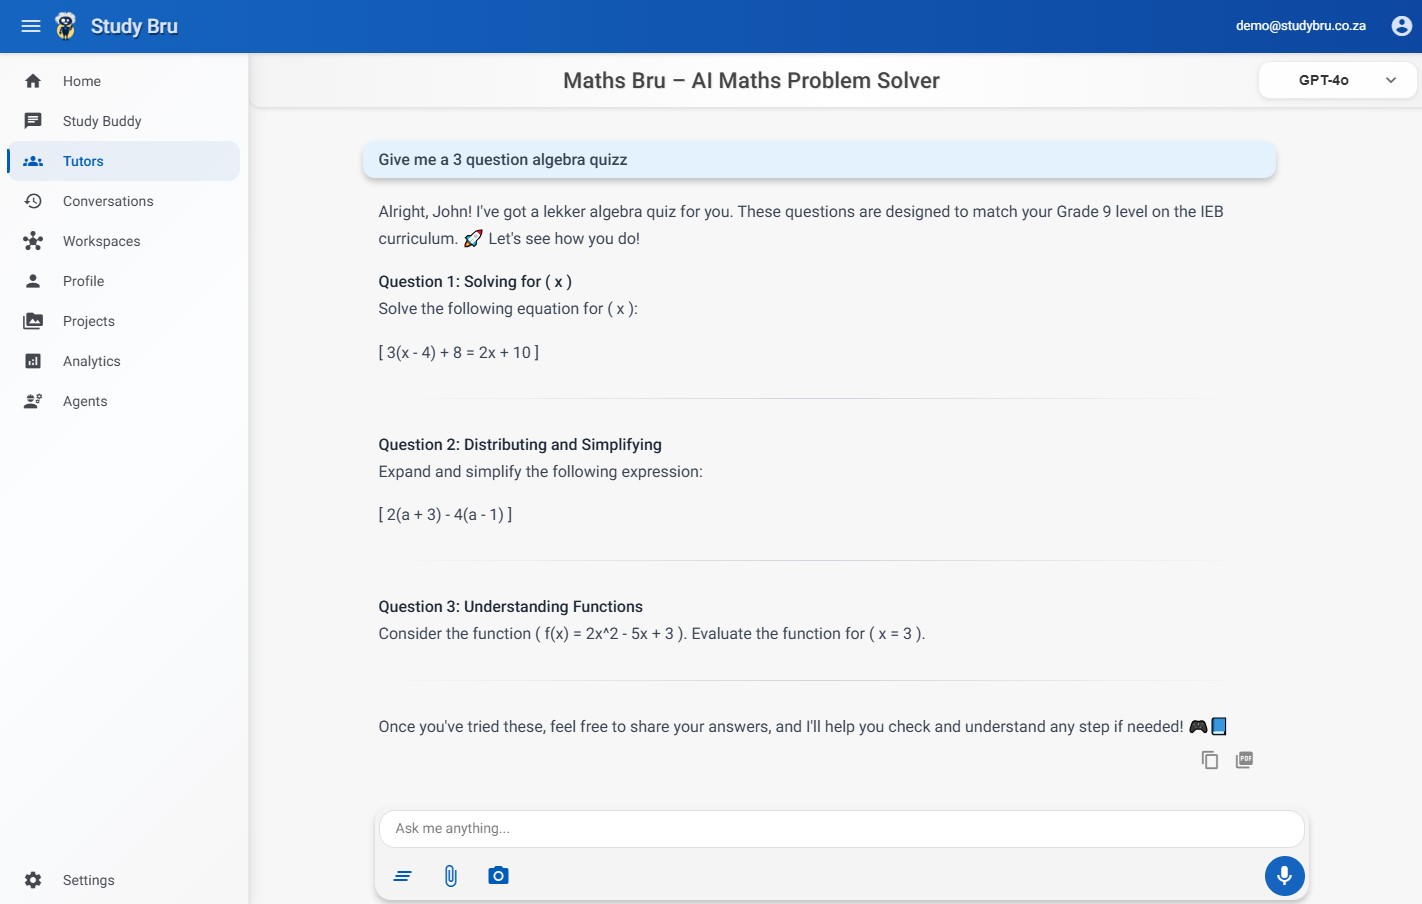Click the 'Ask me anything...' input field
The image size is (1422, 904).
840,828
